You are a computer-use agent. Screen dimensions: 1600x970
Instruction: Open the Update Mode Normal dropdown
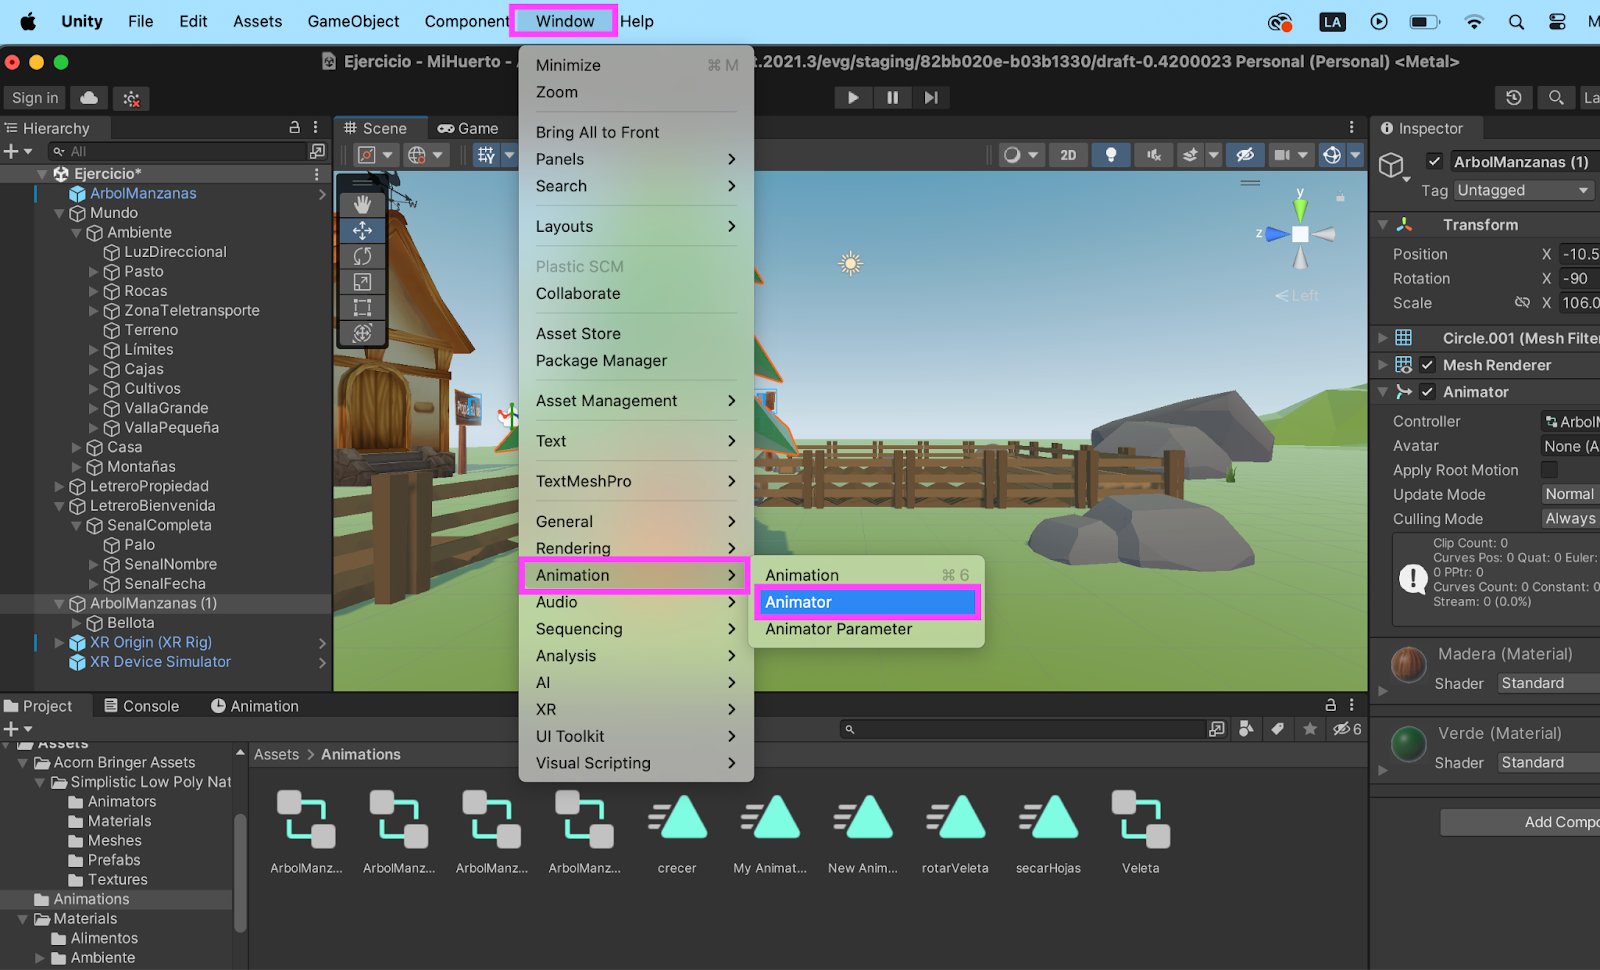pos(1570,494)
